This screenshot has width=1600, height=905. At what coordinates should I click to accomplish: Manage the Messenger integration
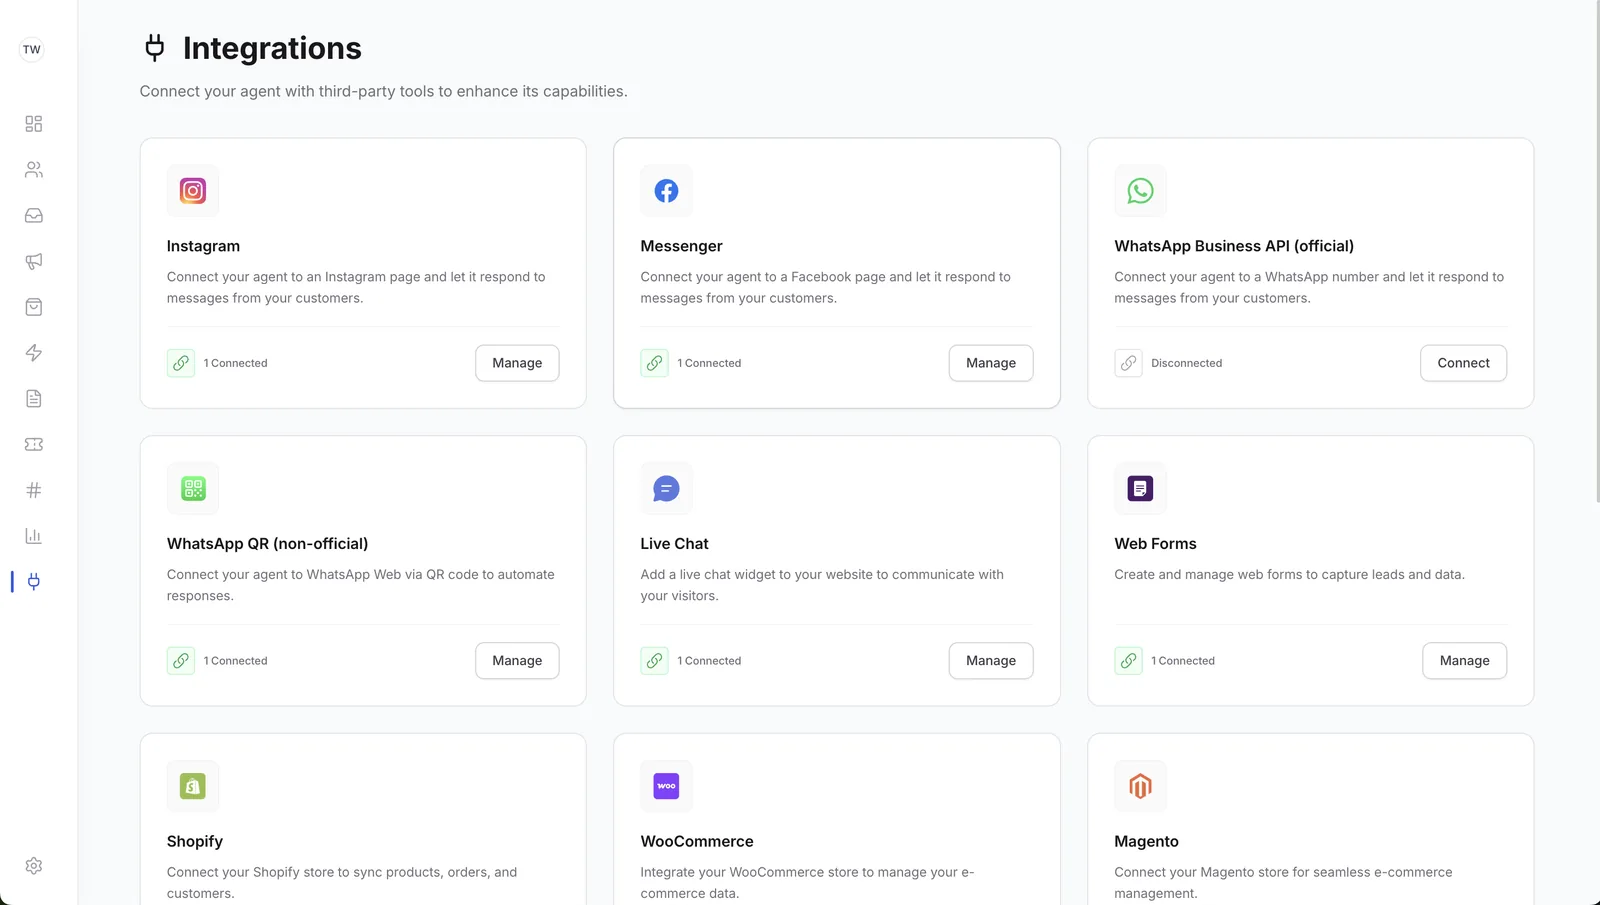990,363
